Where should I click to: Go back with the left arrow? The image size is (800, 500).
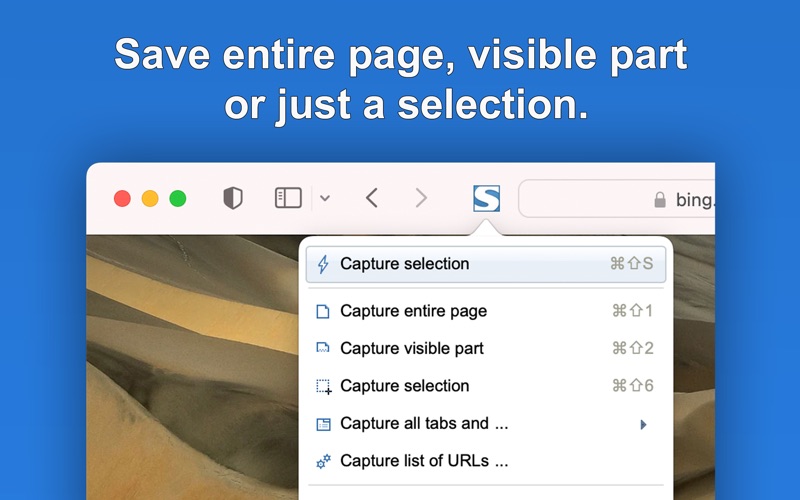click(372, 198)
